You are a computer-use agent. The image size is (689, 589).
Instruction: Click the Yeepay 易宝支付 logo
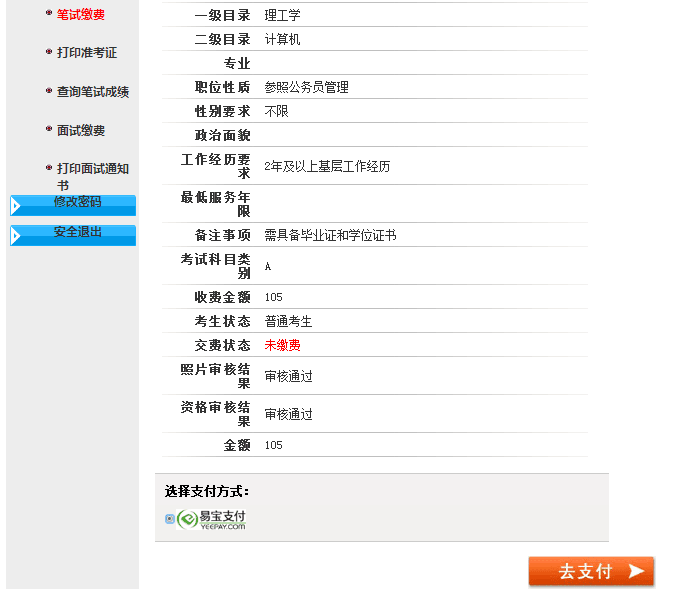pos(212,519)
